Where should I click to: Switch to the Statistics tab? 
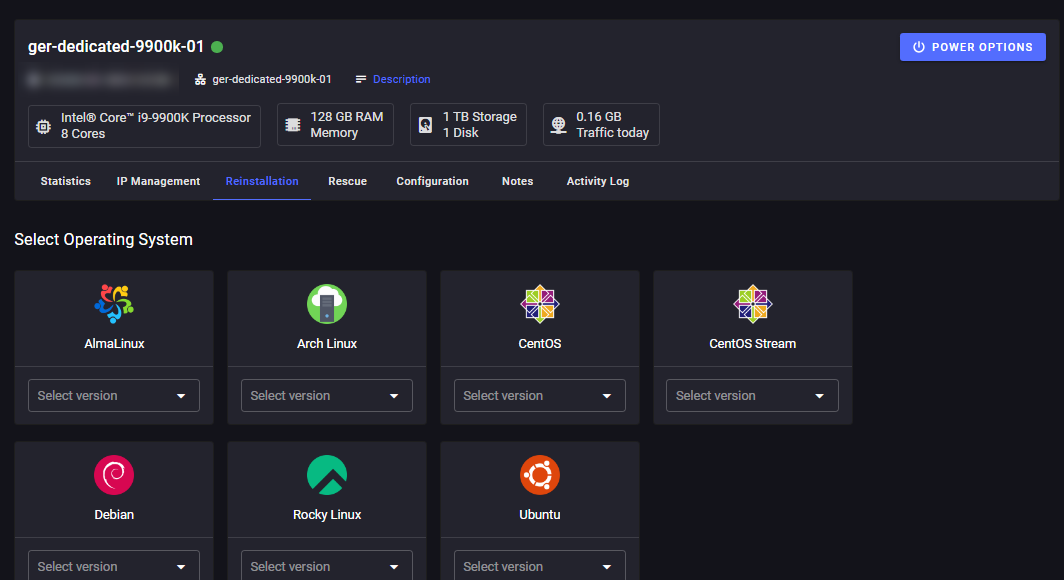click(64, 181)
